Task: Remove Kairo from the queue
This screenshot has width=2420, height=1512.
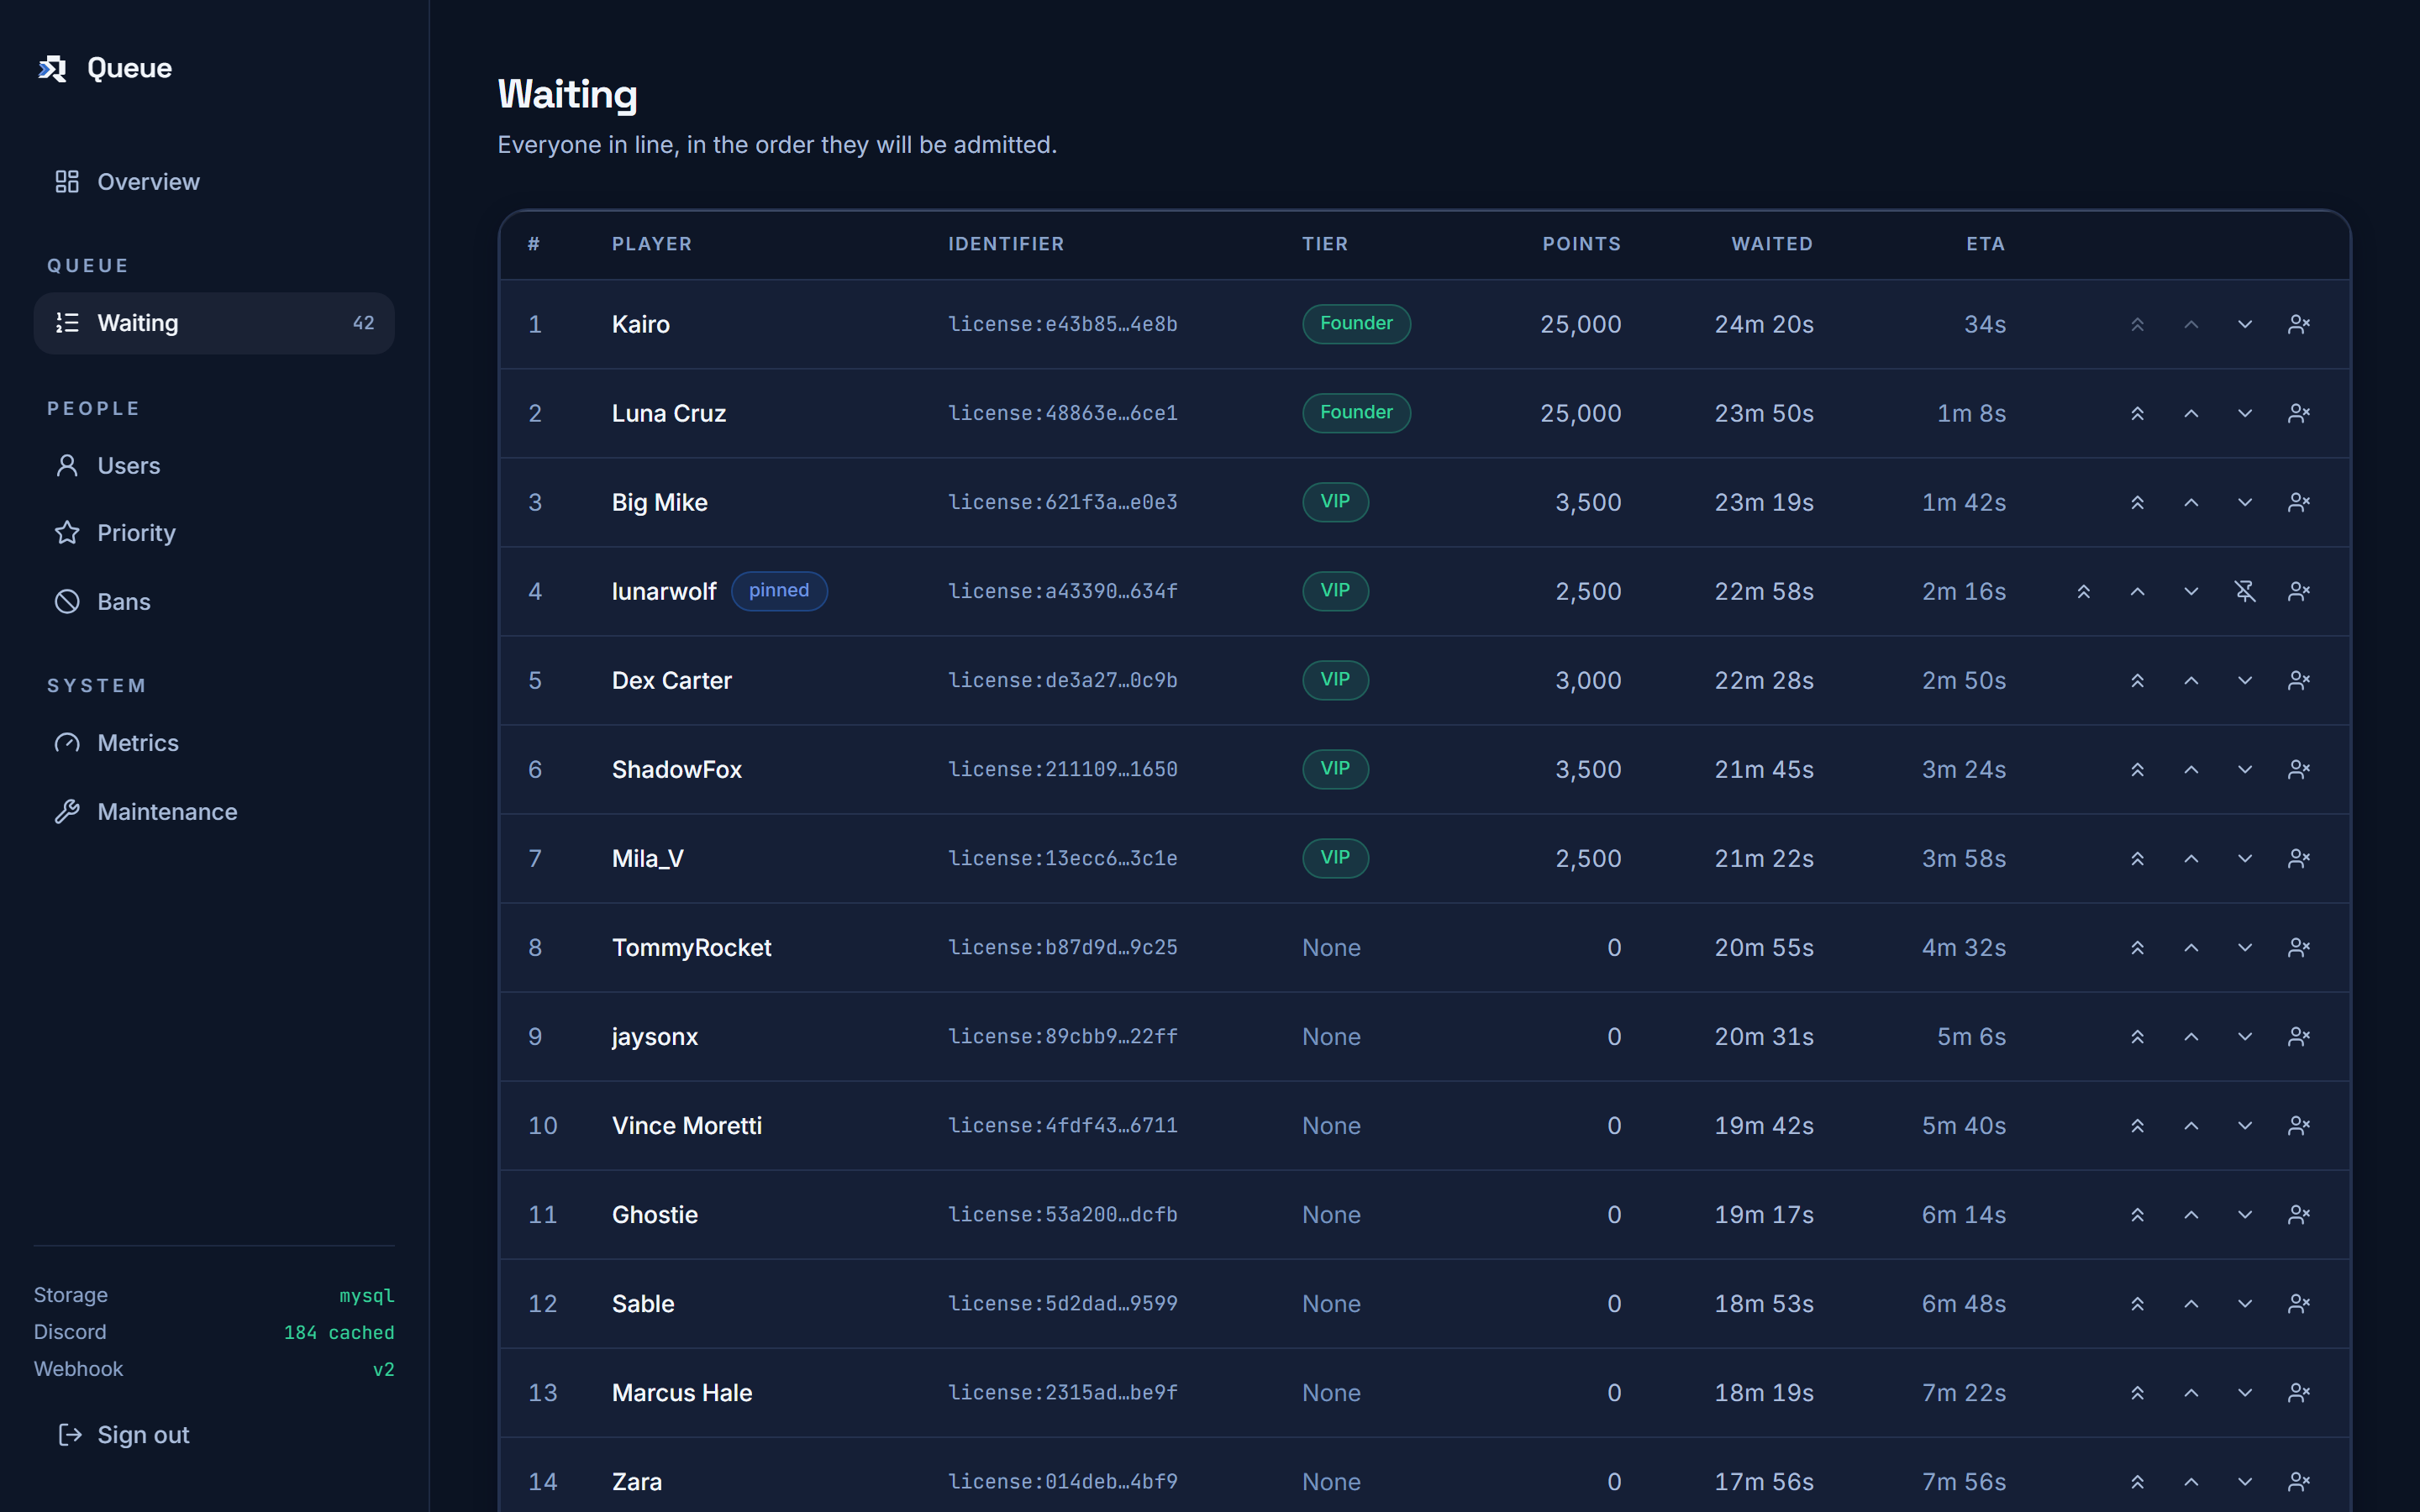Action: coord(2299,324)
